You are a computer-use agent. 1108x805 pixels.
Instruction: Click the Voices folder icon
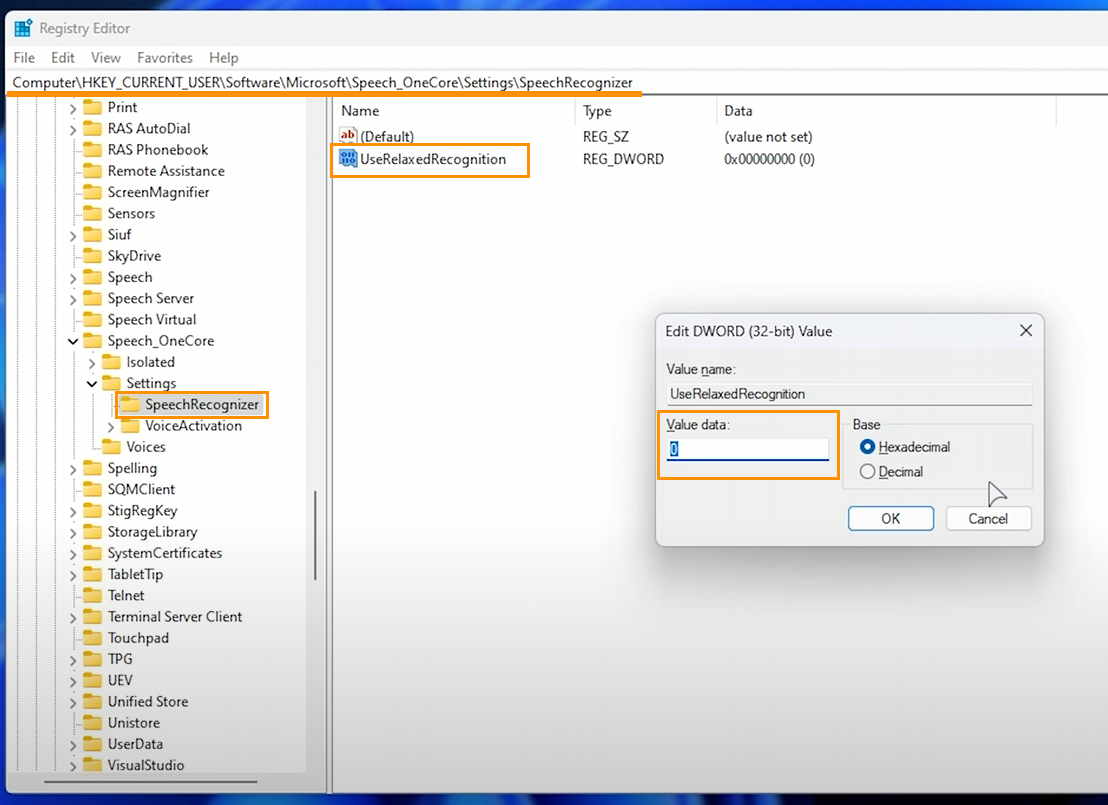click(x=112, y=447)
